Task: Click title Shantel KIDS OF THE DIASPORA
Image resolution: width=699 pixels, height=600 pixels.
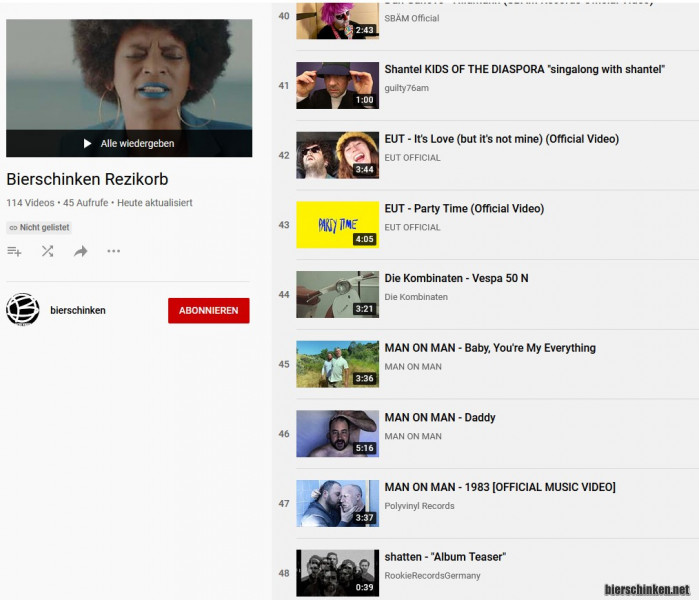Action: click(x=525, y=70)
